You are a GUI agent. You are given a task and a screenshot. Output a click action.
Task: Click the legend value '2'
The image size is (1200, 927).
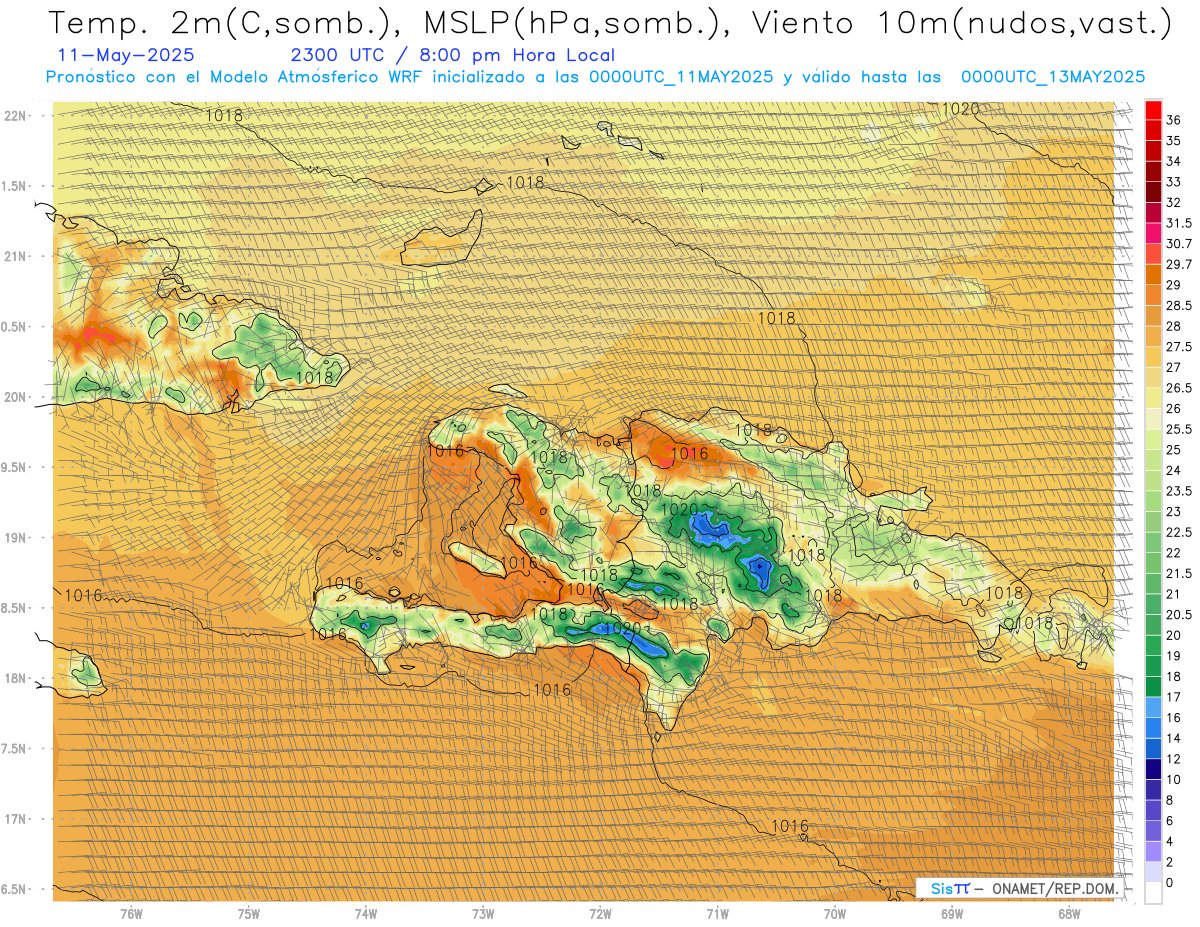click(1170, 862)
